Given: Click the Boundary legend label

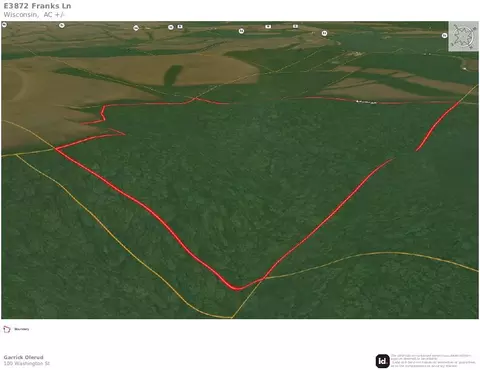Looking at the screenshot, I should (22, 329).
